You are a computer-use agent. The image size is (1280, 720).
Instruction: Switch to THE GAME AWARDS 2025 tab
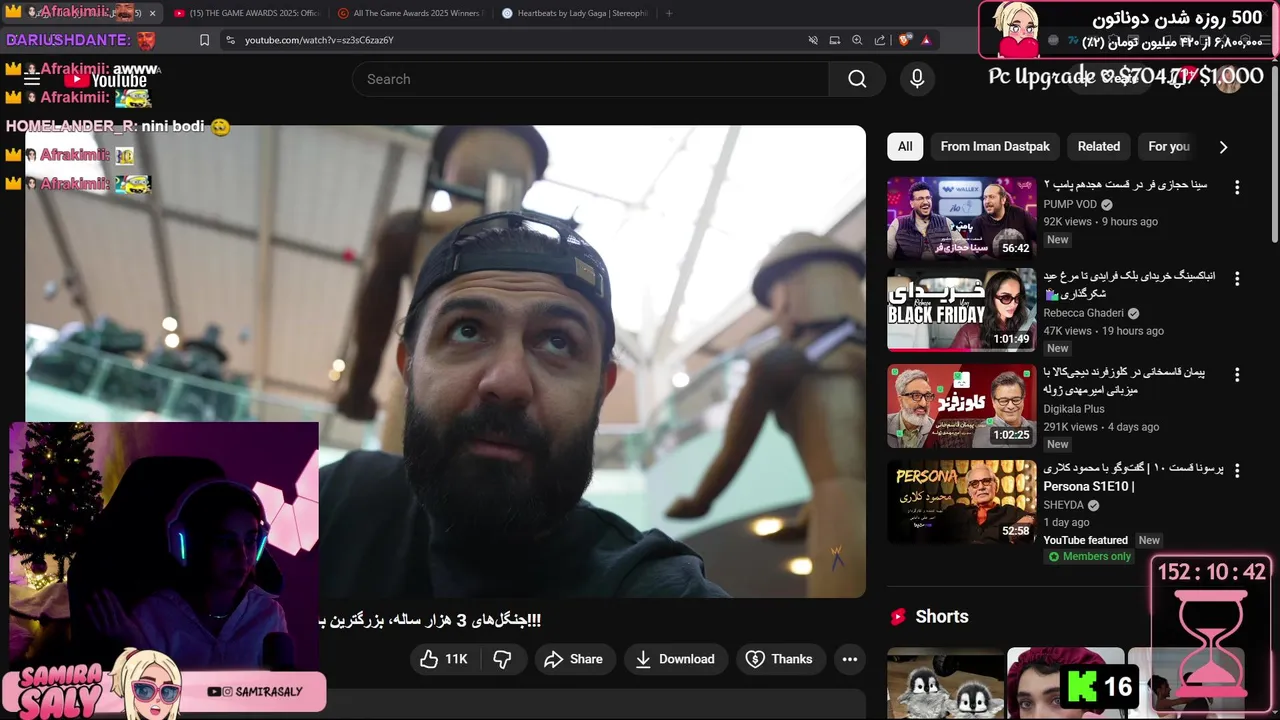245,13
